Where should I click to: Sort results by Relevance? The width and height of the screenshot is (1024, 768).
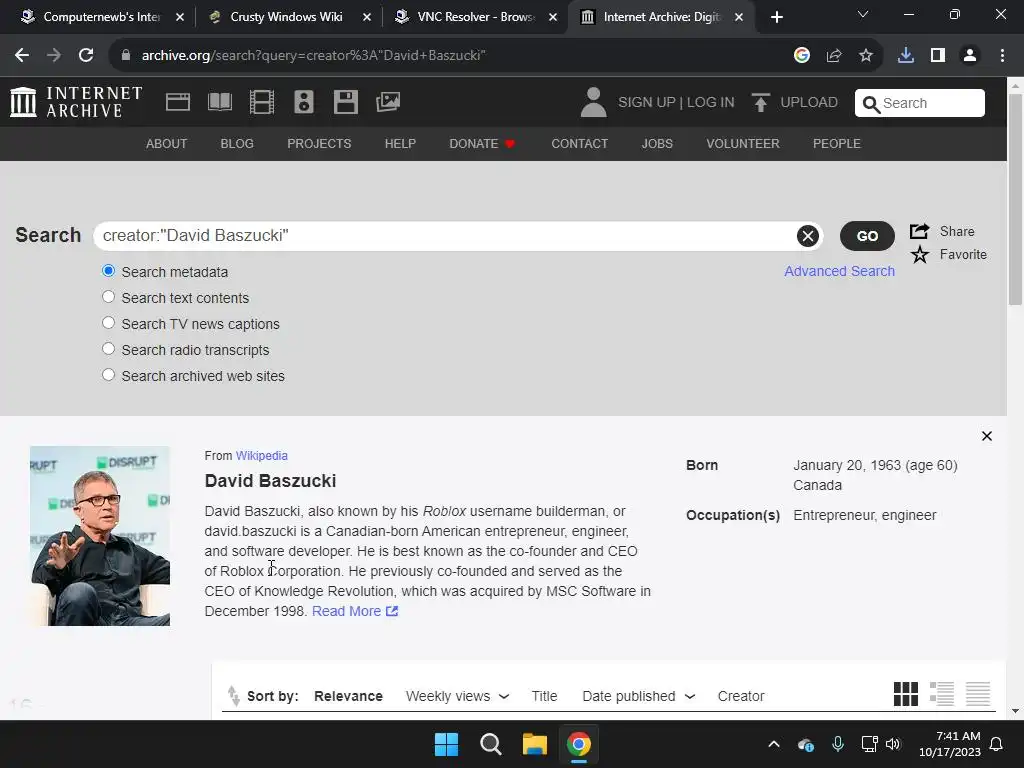pos(348,696)
